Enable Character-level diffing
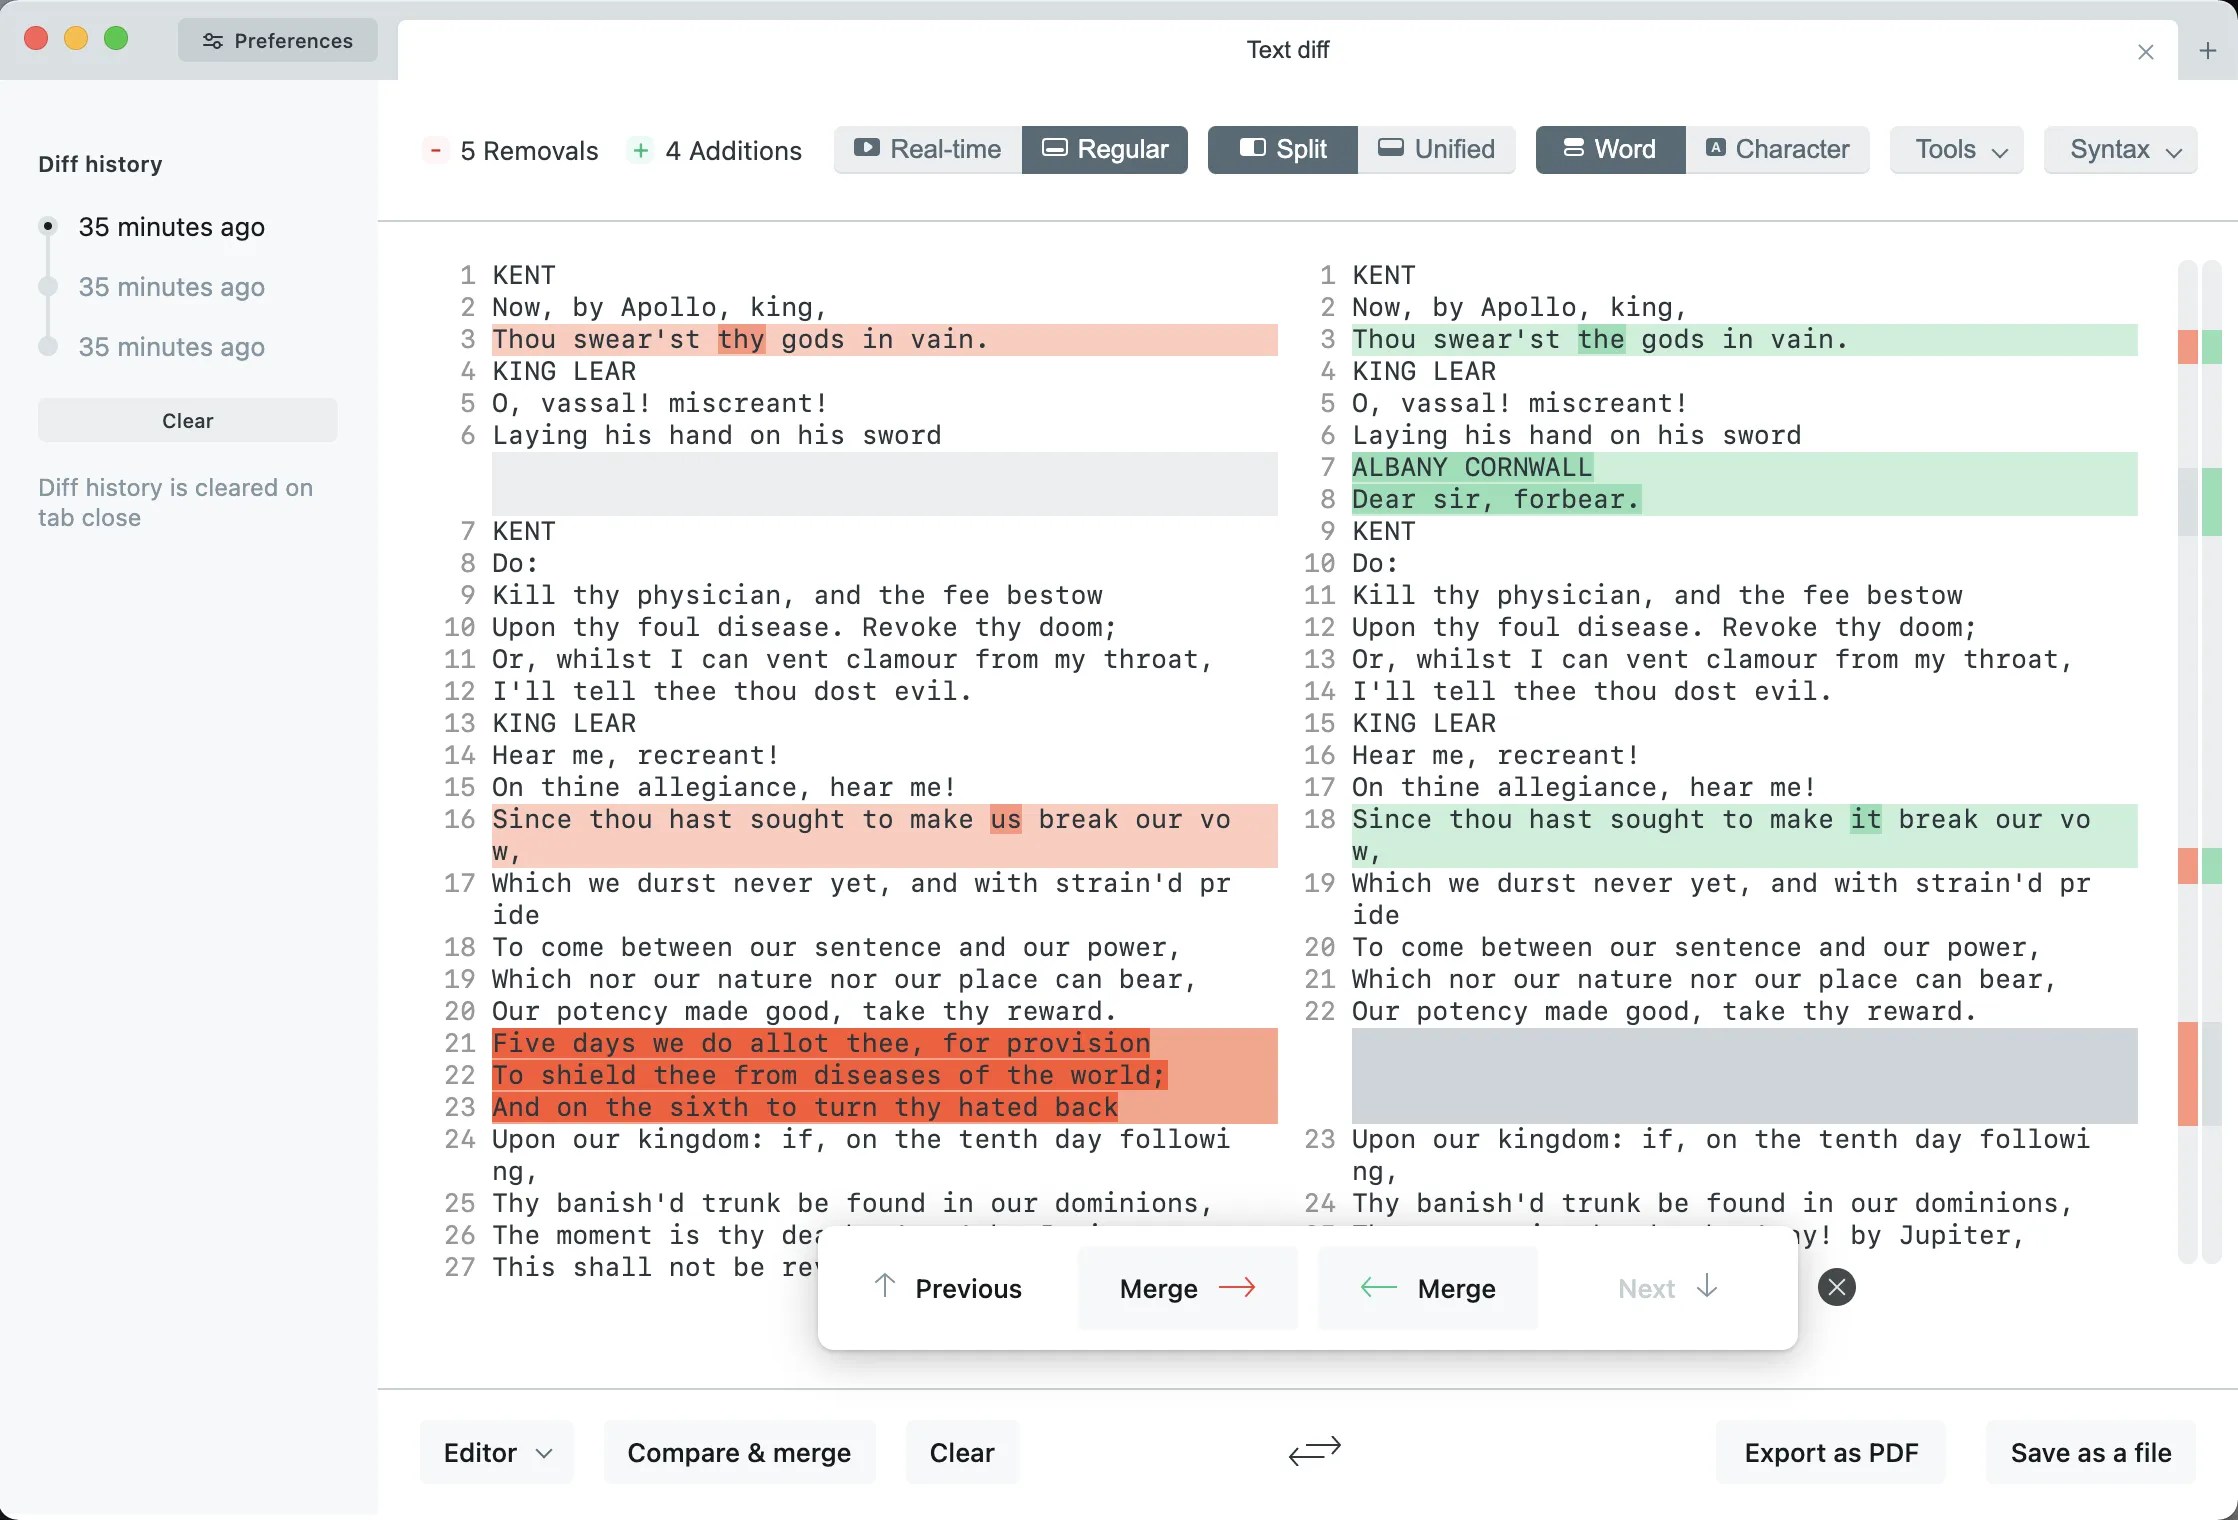 pos(1777,150)
